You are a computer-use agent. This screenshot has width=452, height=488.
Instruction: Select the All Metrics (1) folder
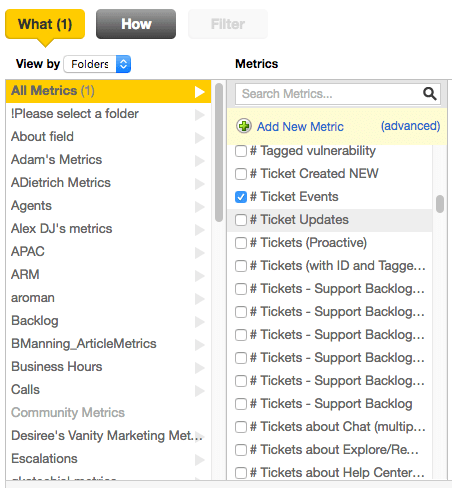[x=108, y=91]
